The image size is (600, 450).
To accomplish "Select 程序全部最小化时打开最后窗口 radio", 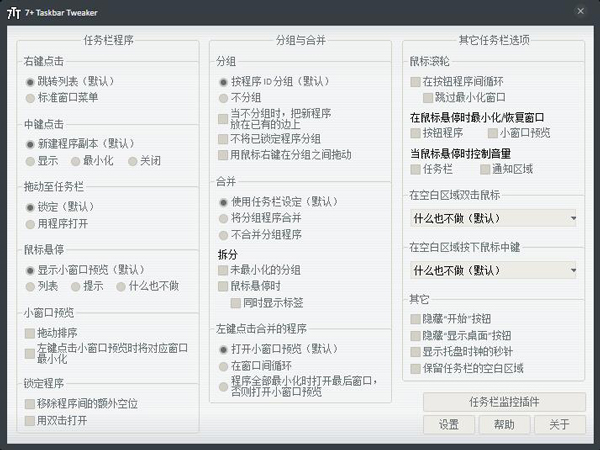I will pyautogui.click(x=223, y=387).
